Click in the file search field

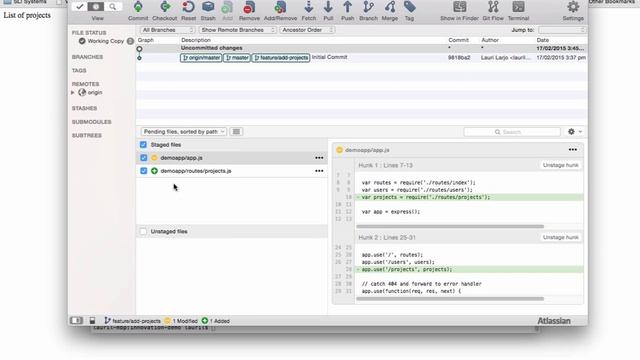click(x=512, y=132)
